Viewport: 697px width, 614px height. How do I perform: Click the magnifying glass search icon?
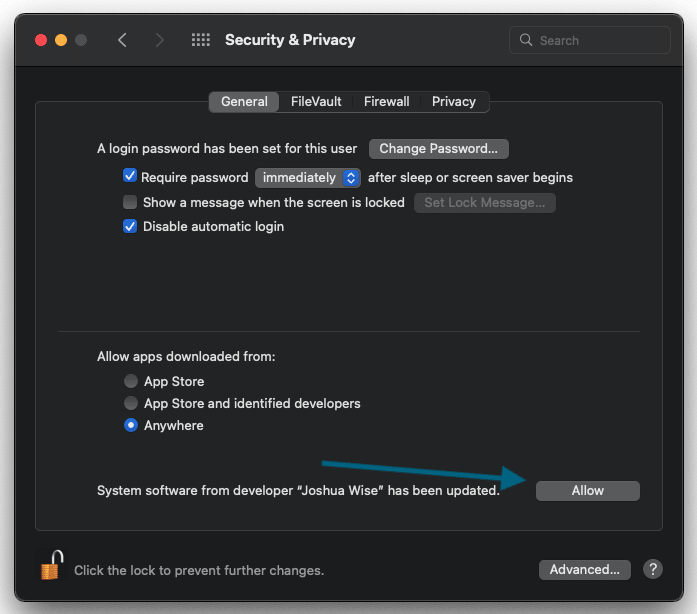(x=526, y=40)
